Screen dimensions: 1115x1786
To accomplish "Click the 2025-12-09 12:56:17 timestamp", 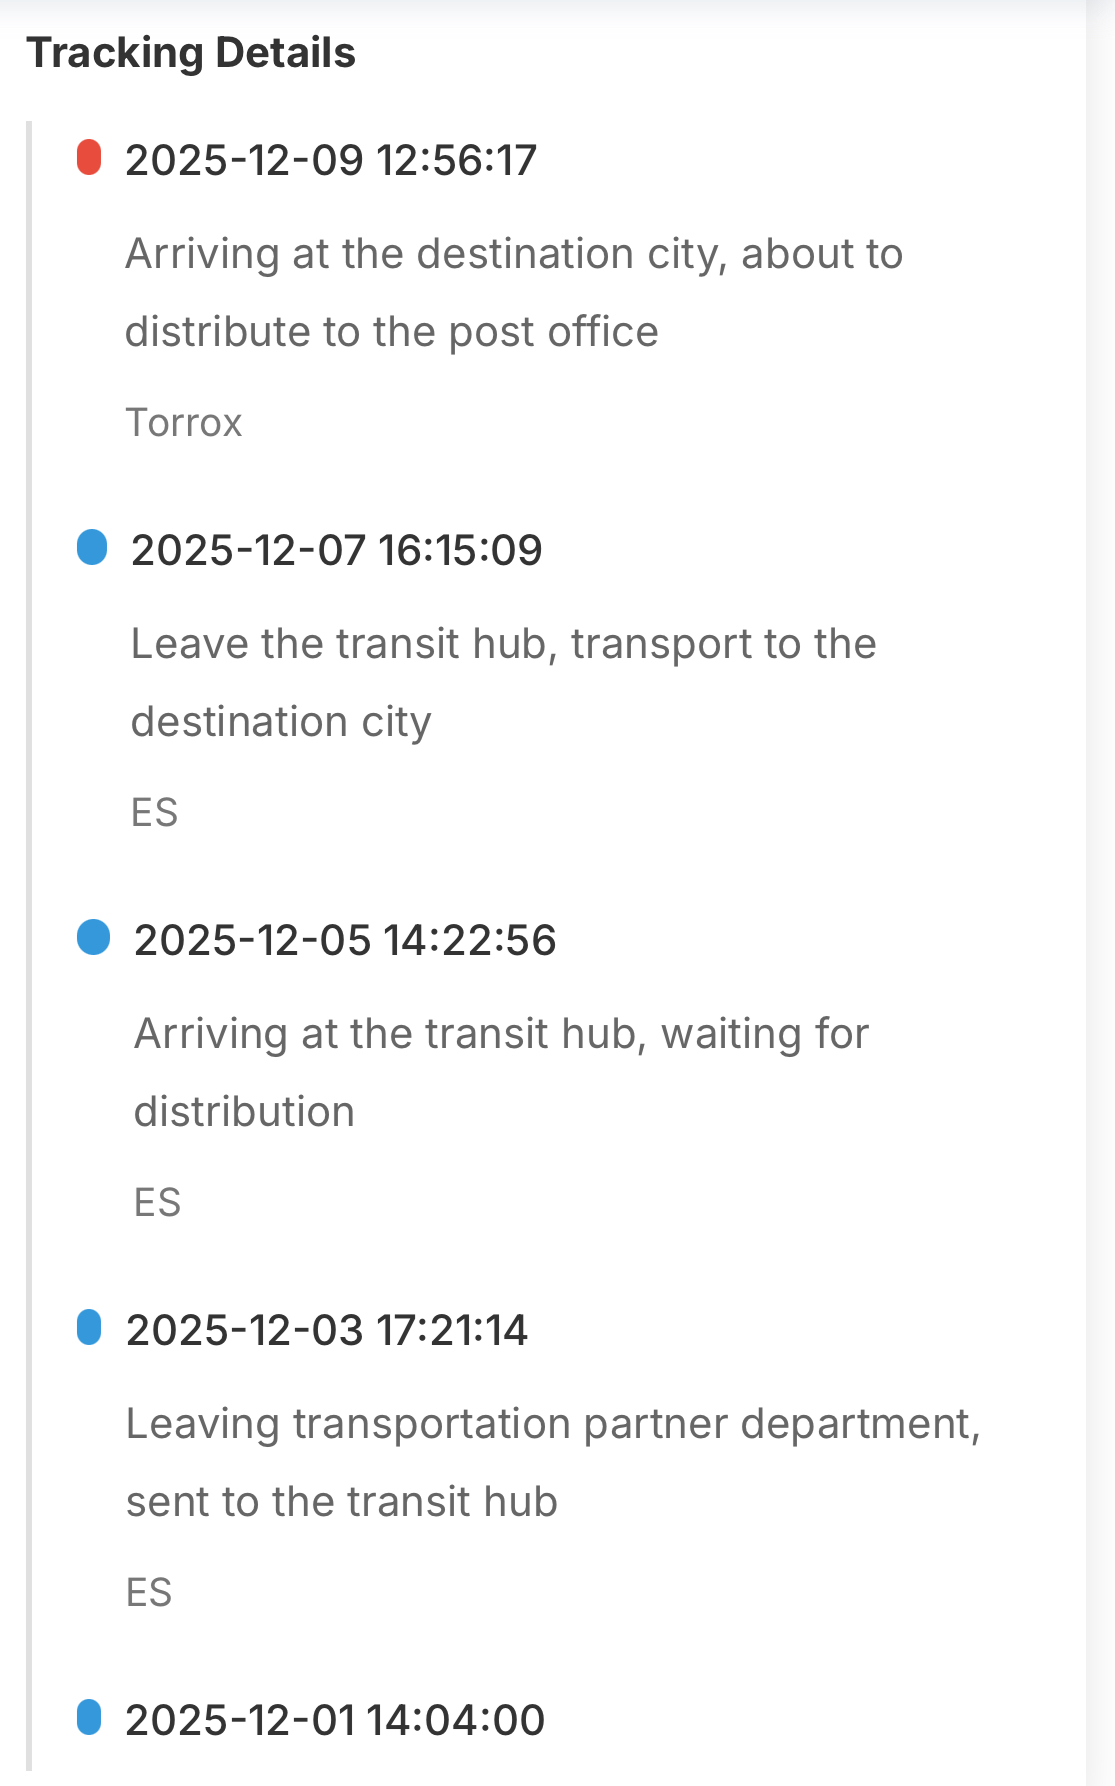I will tap(331, 160).
